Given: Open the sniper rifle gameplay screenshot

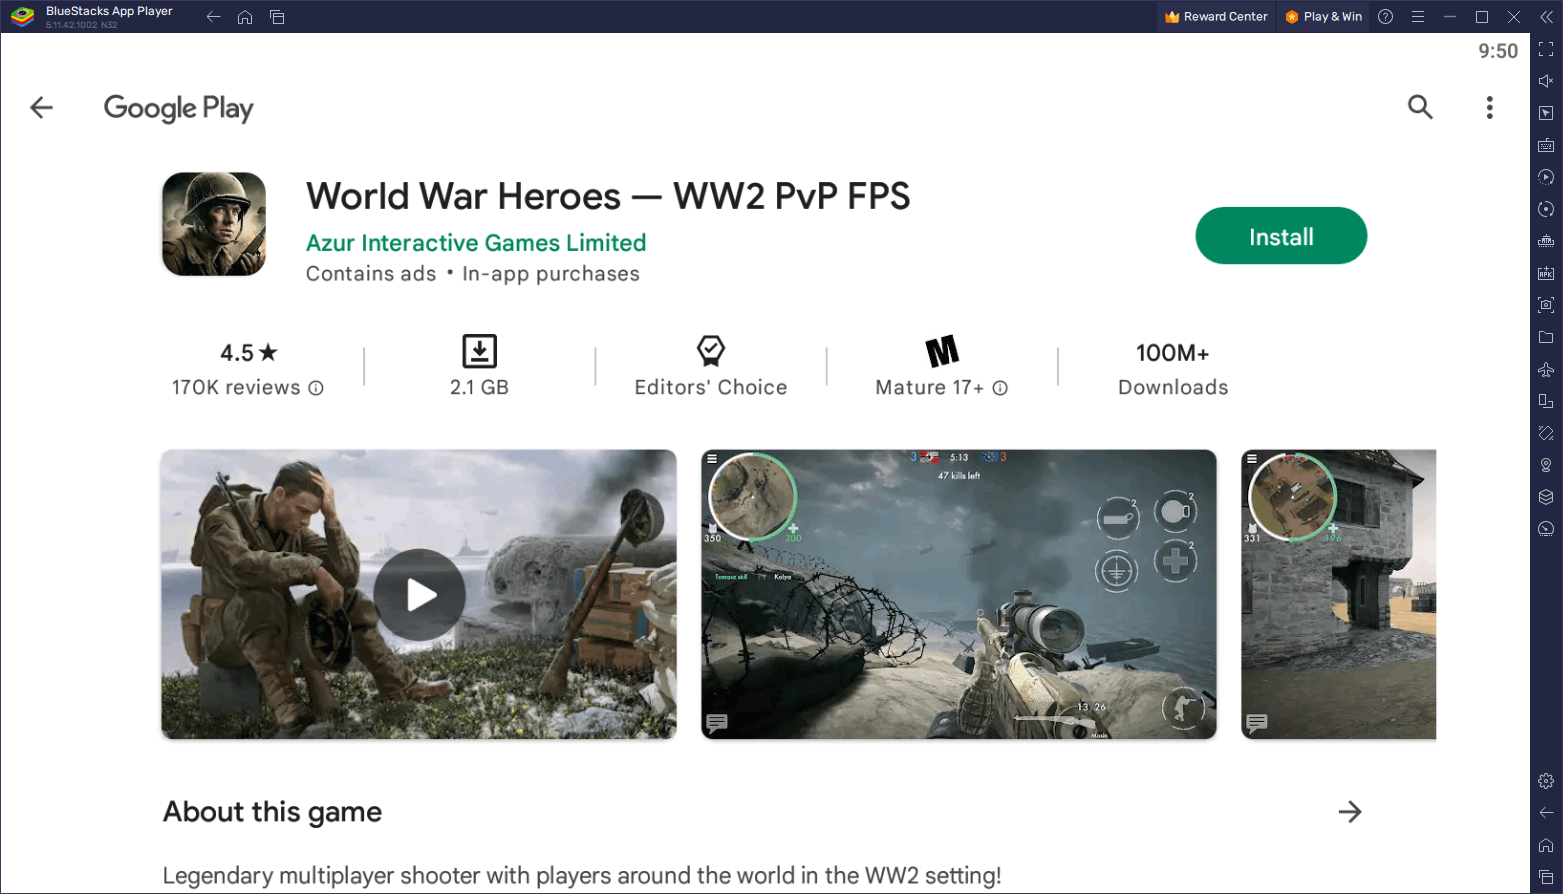Looking at the screenshot, I should [x=959, y=594].
